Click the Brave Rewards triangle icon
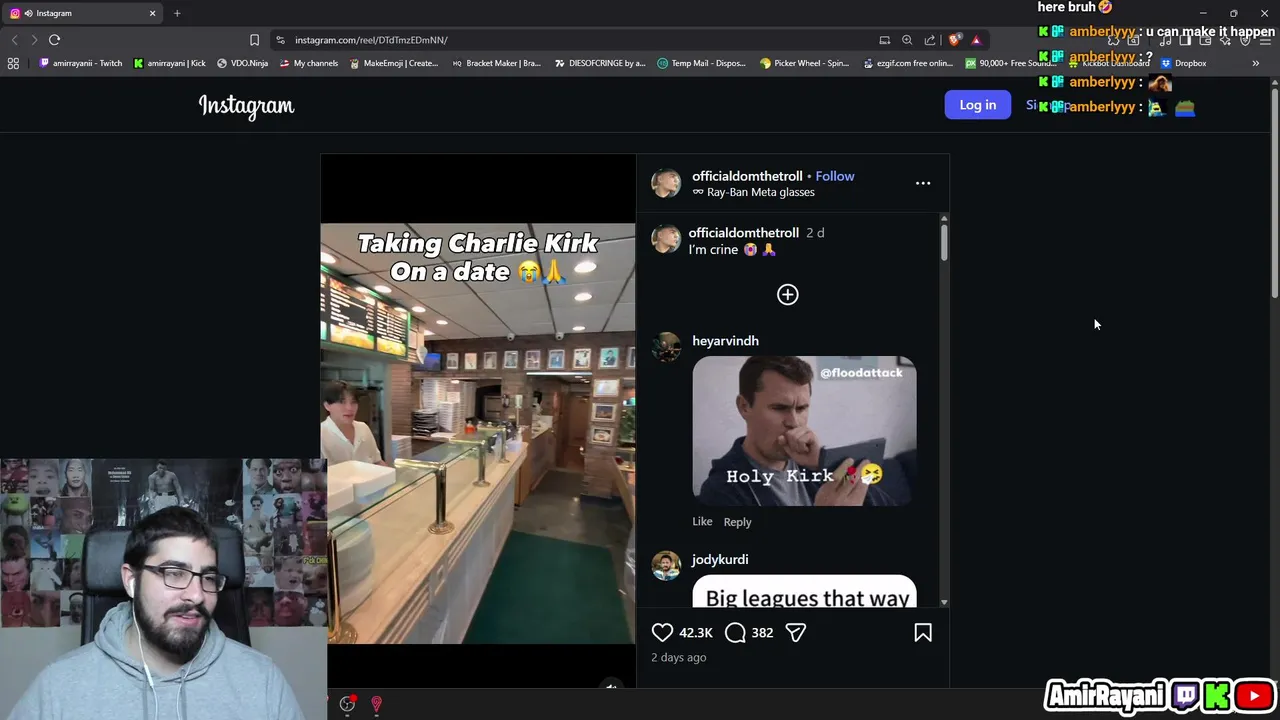Screen dimensions: 1280x720 point(976,40)
